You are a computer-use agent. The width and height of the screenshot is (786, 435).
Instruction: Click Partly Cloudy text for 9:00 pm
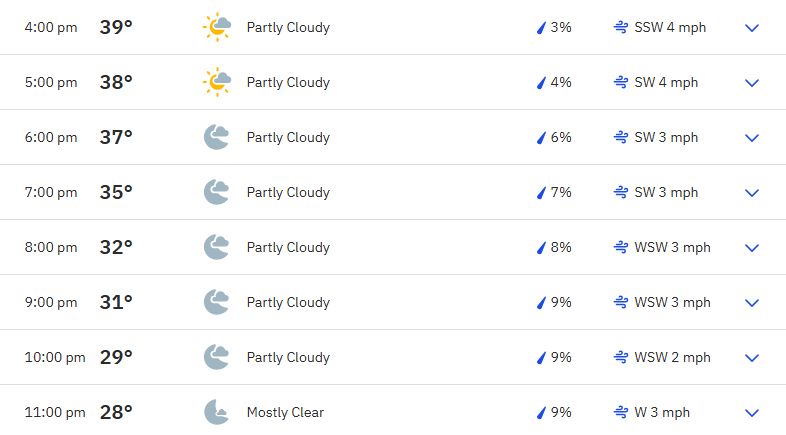[288, 303]
